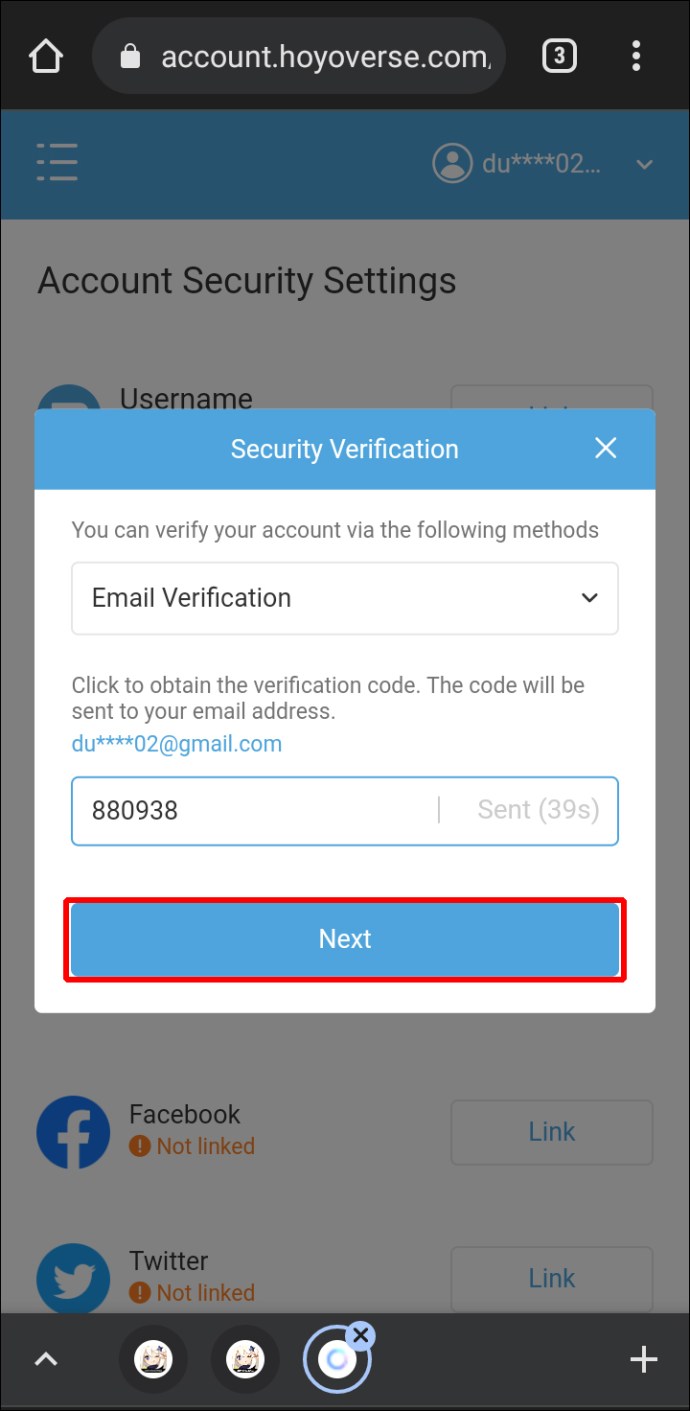The height and width of the screenshot is (1411, 690).
Task: Tap the browser home icon
Action: pyautogui.click(x=46, y=57)
